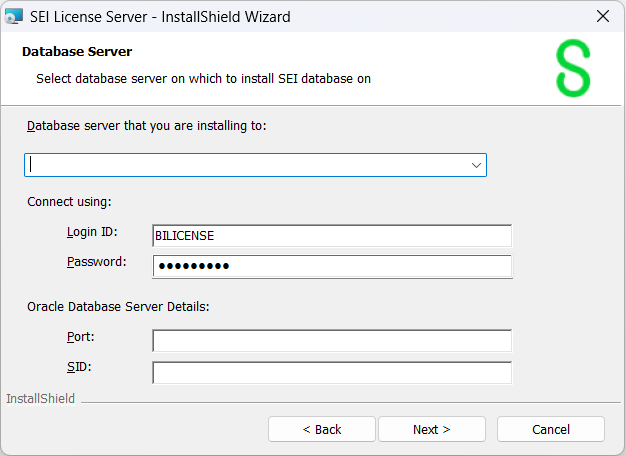Proceed with the Next button
This screenshot has height=456, width=626.
click(431, 429)
